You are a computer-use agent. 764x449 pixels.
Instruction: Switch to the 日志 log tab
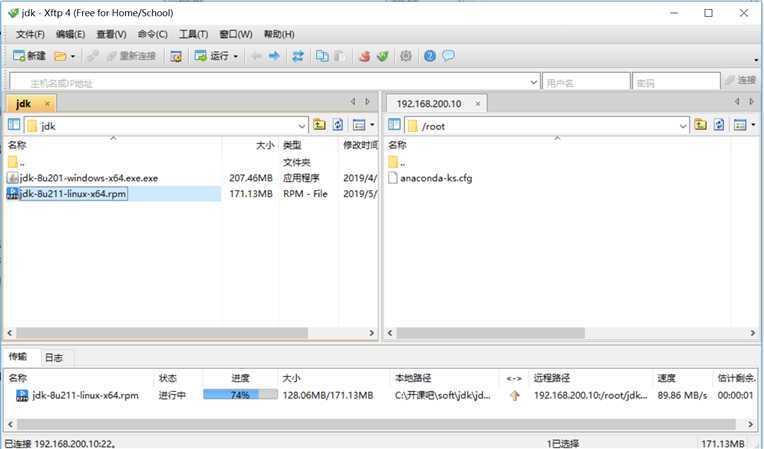tap(54, 358)
